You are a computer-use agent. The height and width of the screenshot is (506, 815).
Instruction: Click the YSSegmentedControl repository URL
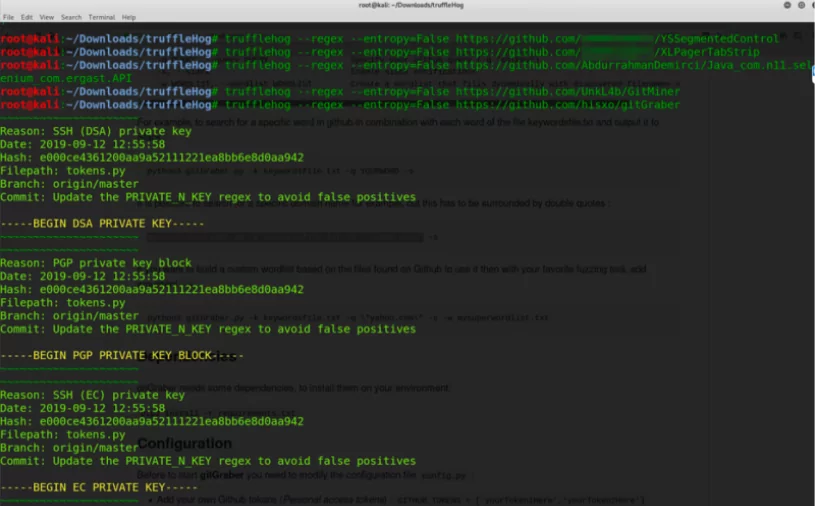click(x=617, y=38)
